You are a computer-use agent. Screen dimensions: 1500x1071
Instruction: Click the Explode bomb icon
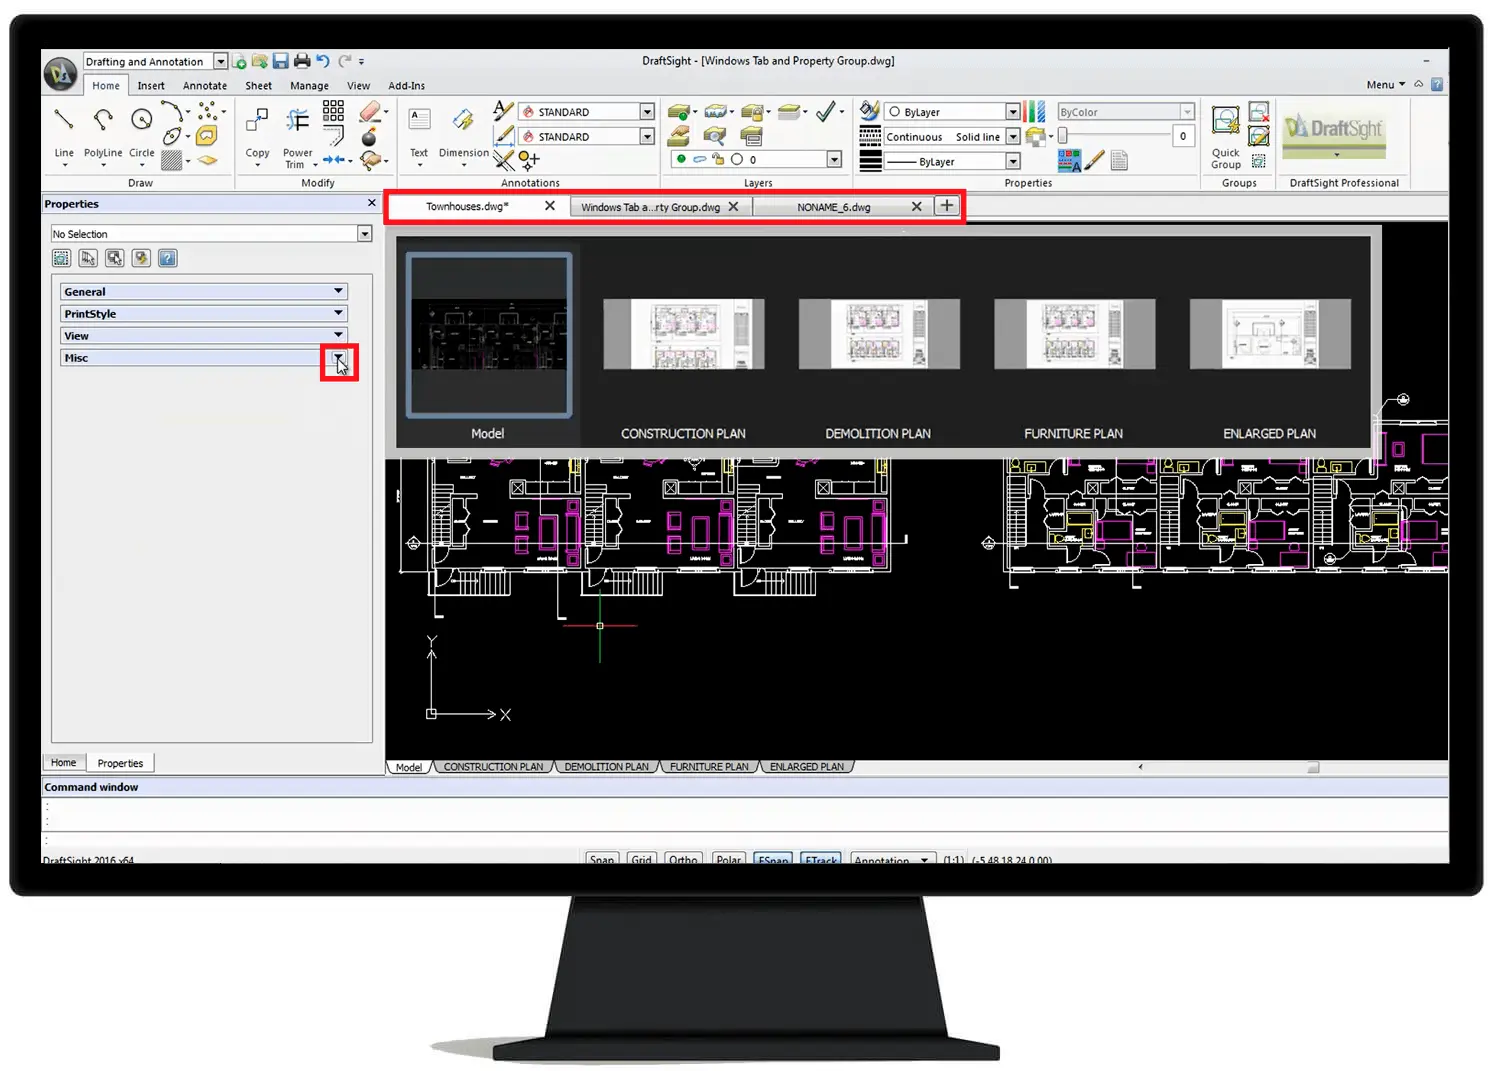point(369,136)
